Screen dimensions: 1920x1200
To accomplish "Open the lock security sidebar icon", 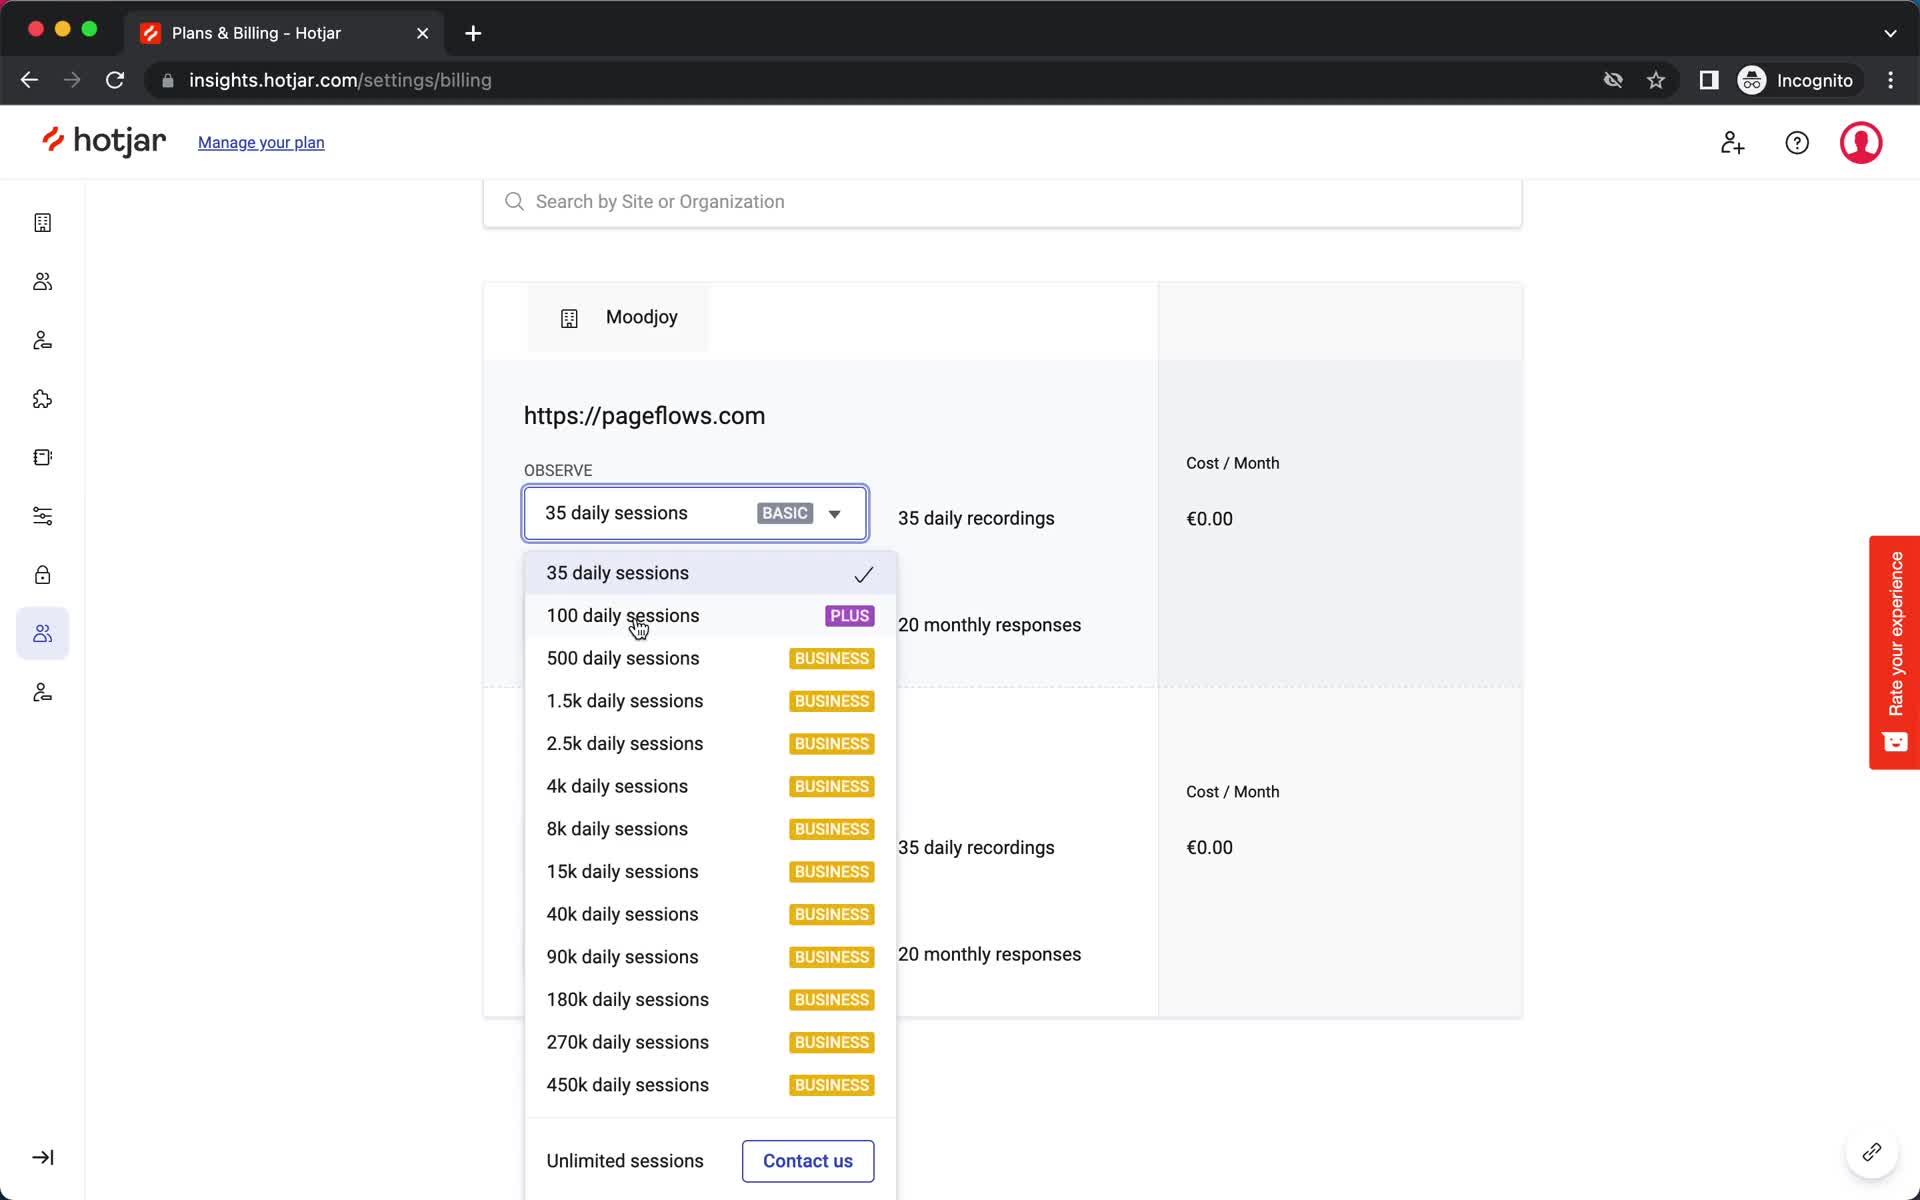I will (x=42, y=575).
